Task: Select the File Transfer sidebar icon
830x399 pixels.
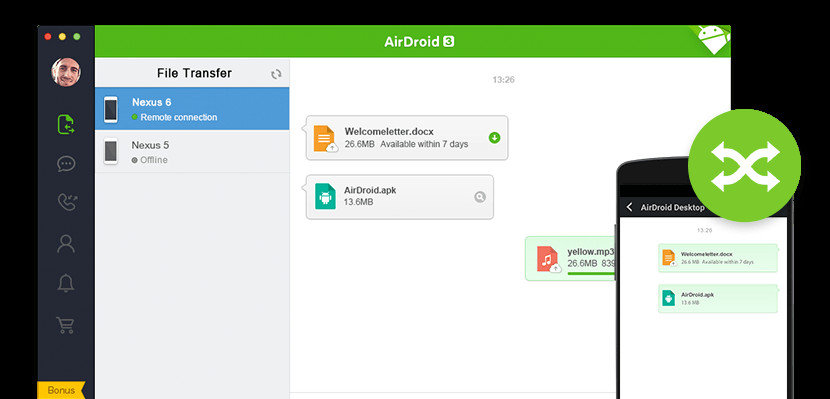Action: coord(66,124)
